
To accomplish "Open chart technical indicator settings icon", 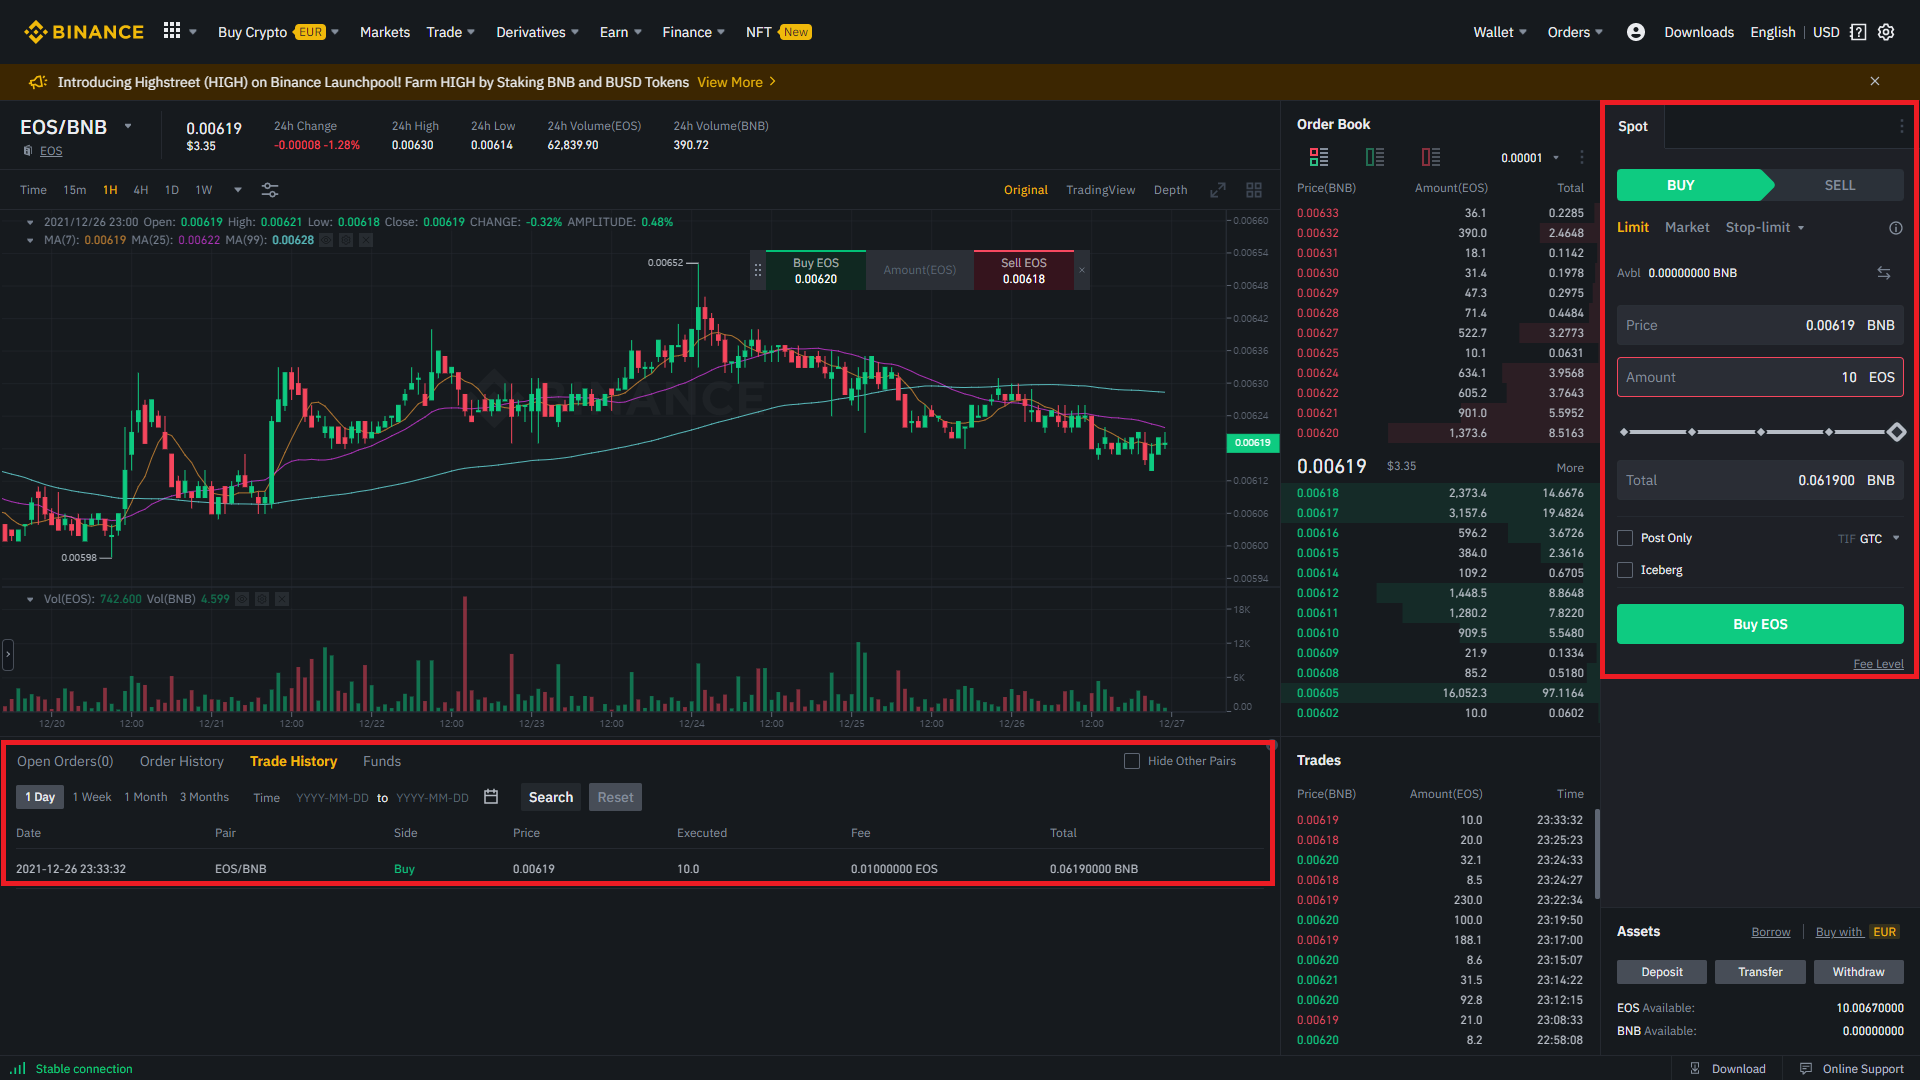I will click(270, 190).
